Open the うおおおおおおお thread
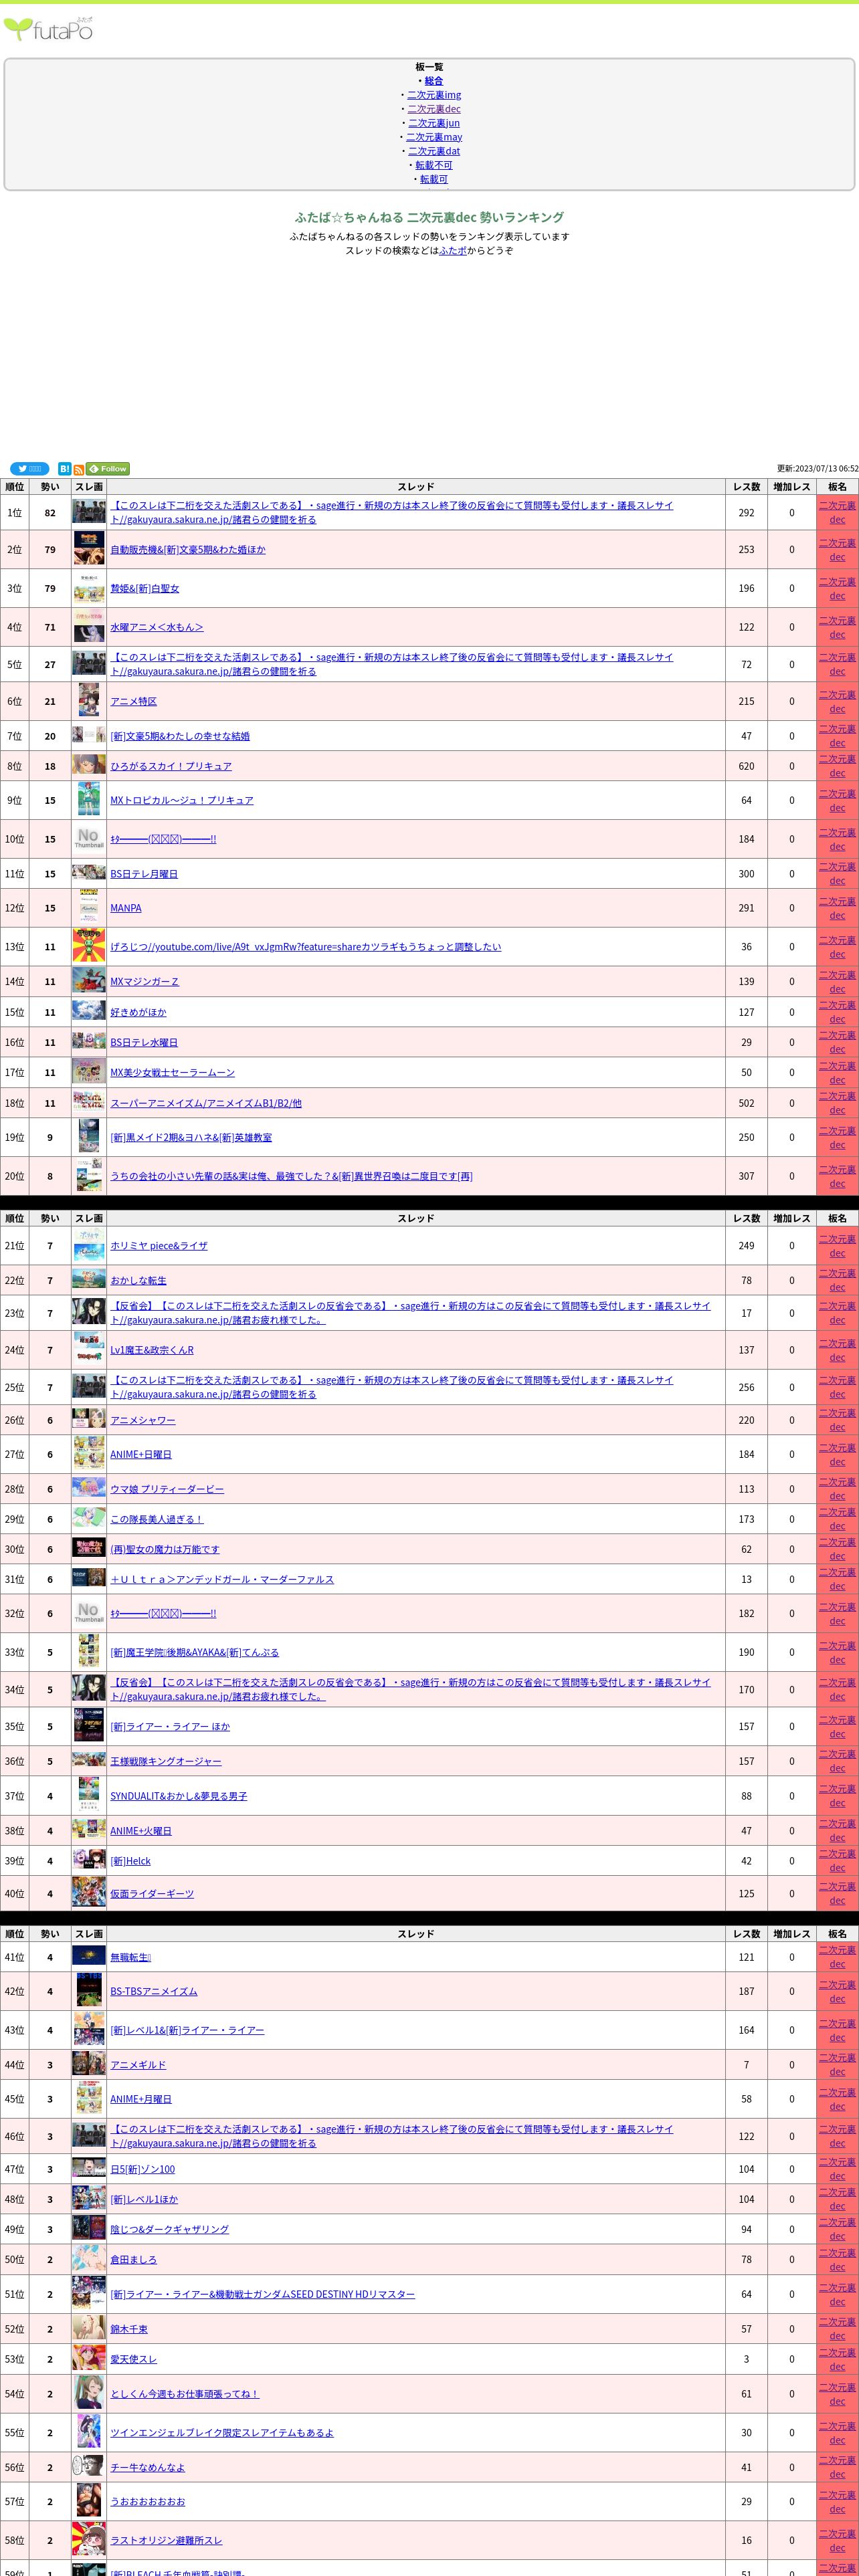This screenshot has width=859, height=2576. point(147,2502)
